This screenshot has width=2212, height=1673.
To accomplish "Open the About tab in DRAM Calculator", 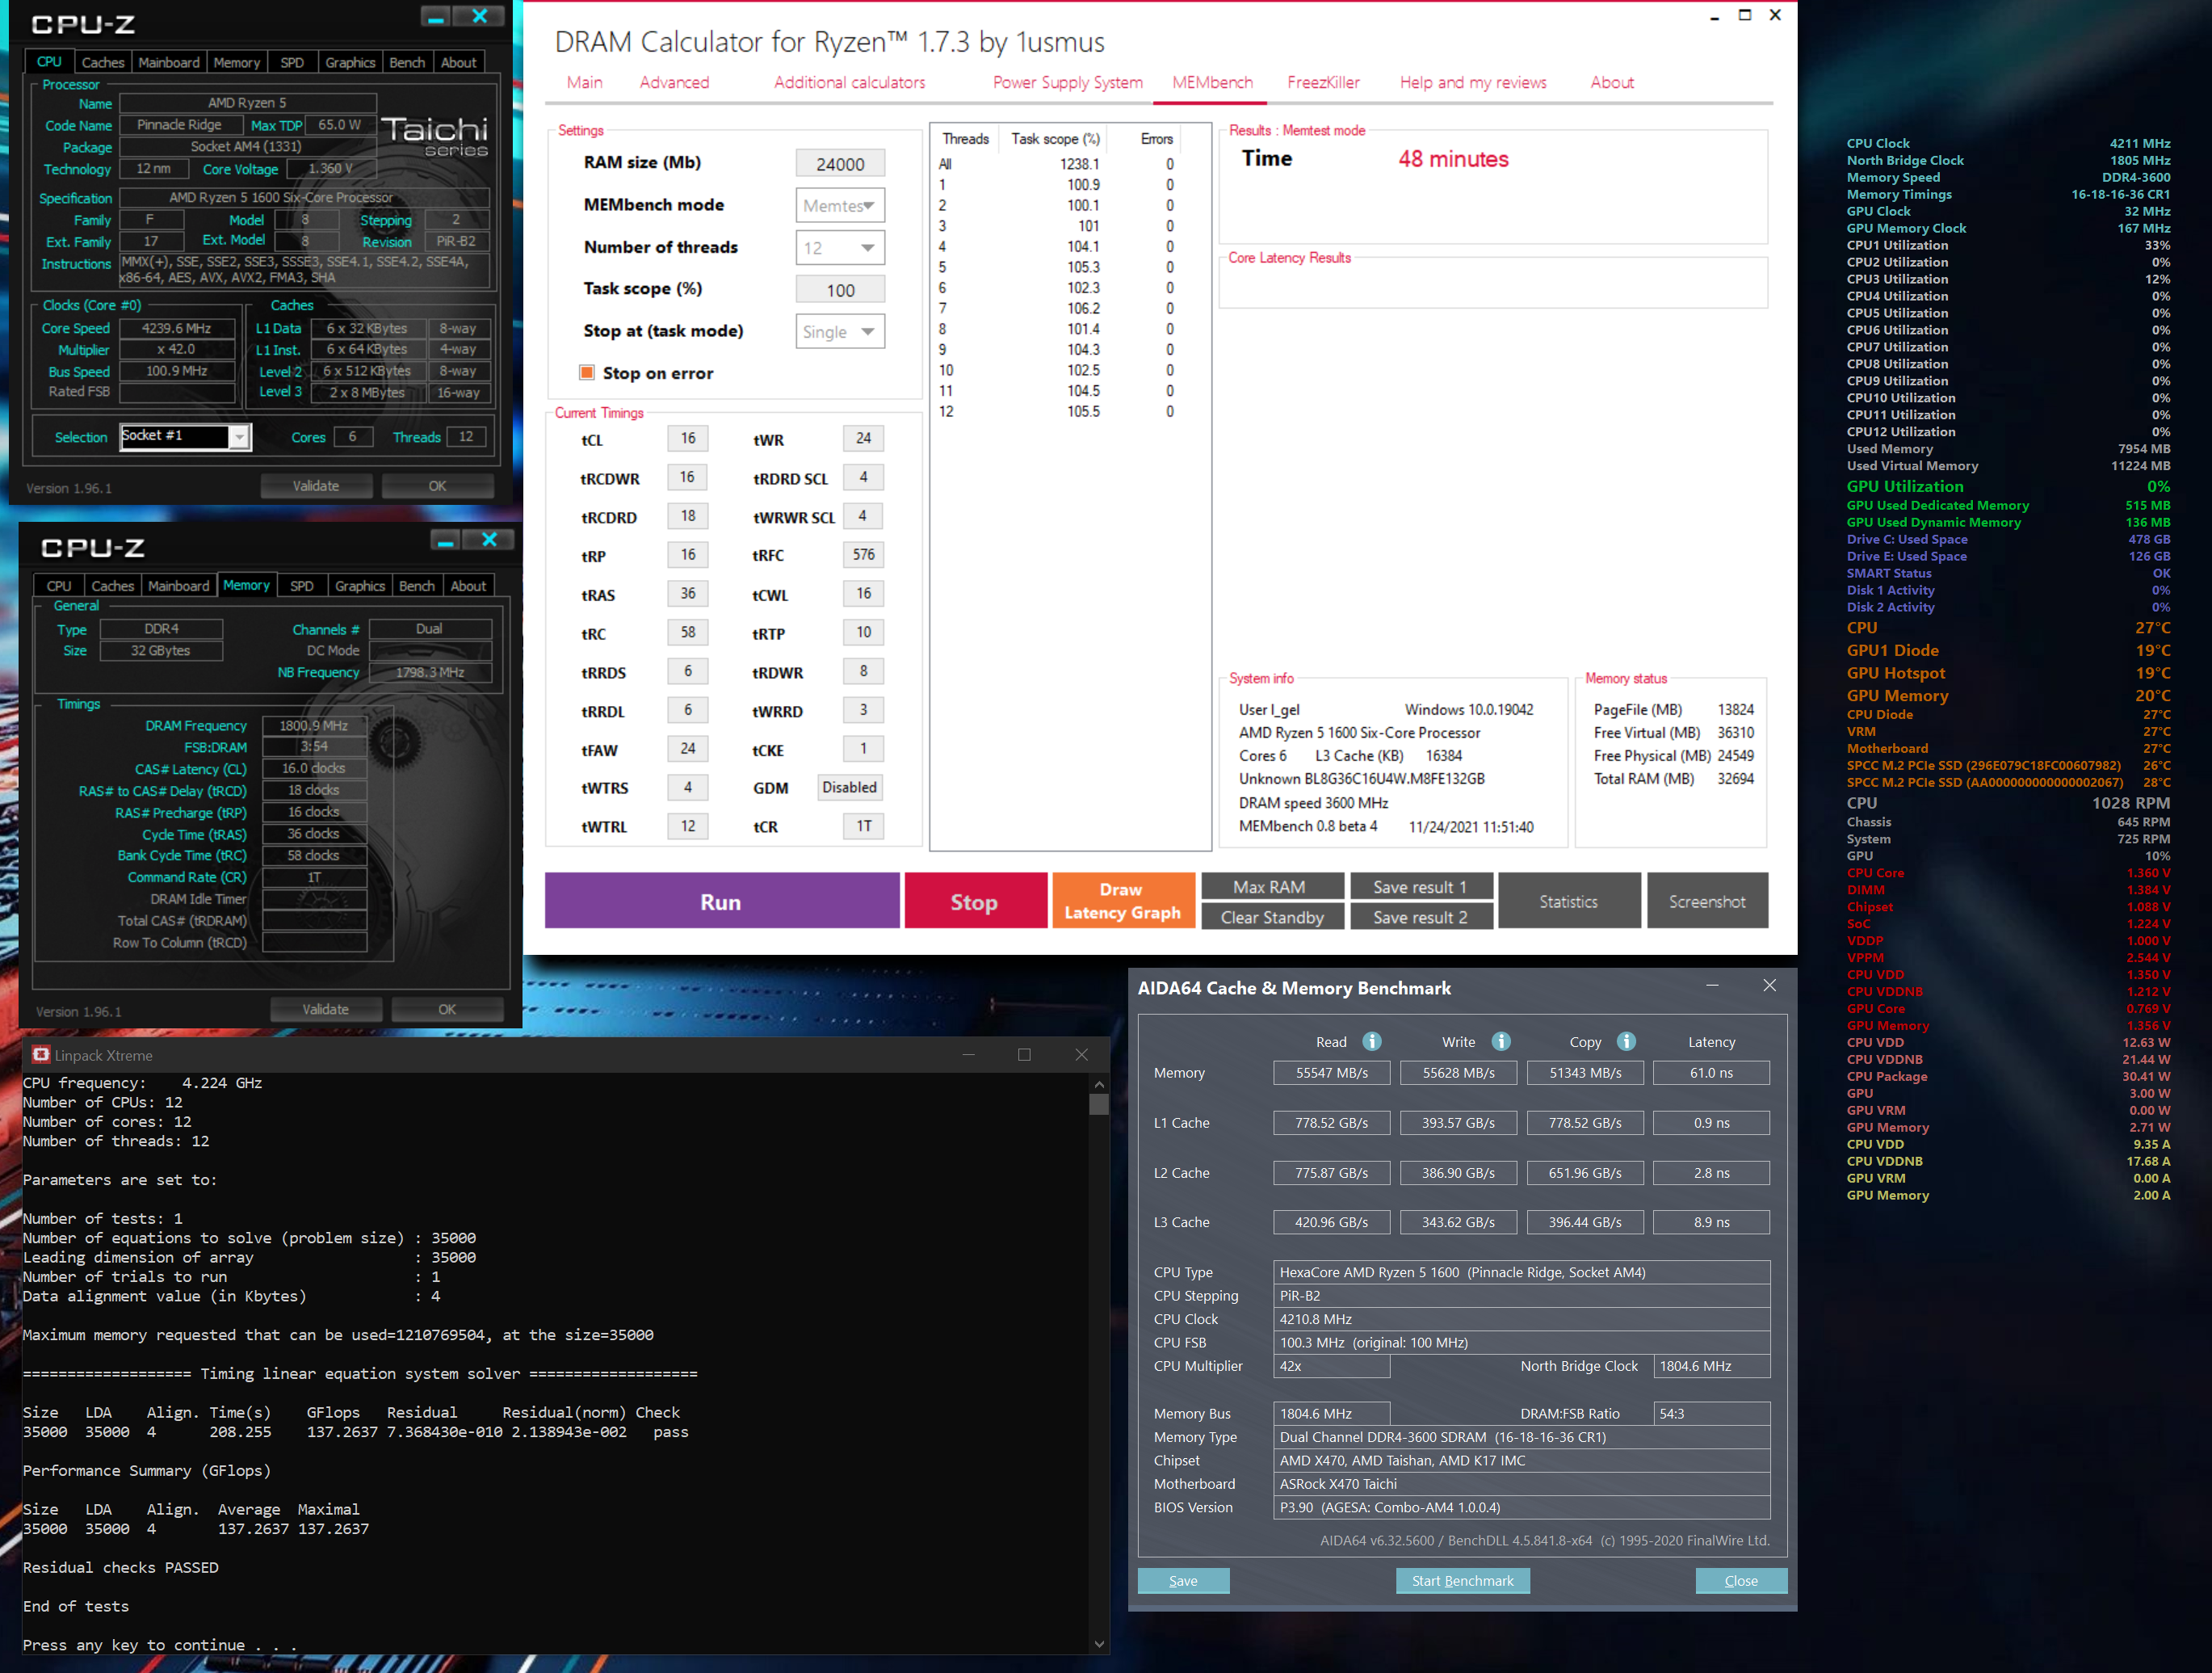I will 1612,82.
